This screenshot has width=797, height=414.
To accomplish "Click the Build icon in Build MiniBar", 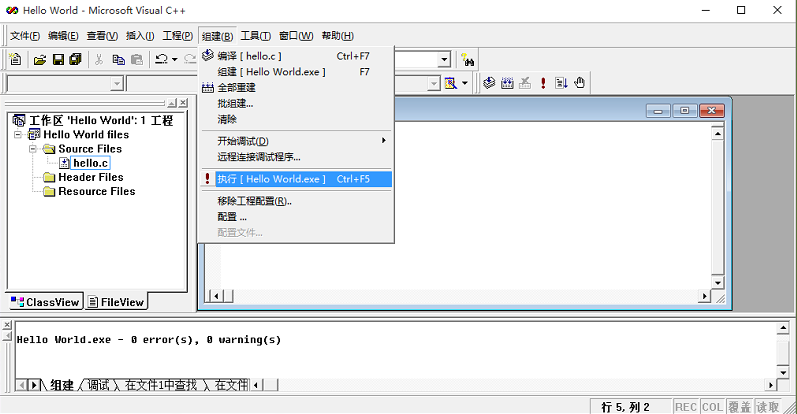I will (507, 83).
